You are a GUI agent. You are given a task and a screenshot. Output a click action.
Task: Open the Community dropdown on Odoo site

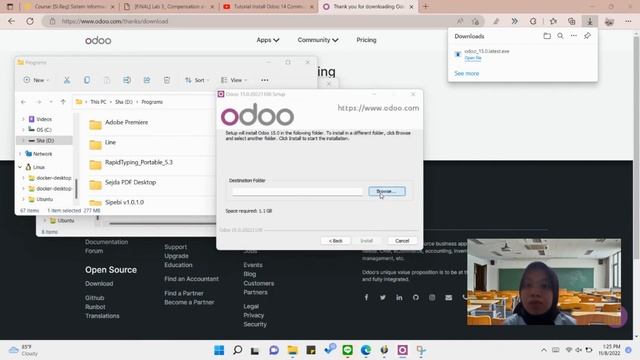coord(318,40)
